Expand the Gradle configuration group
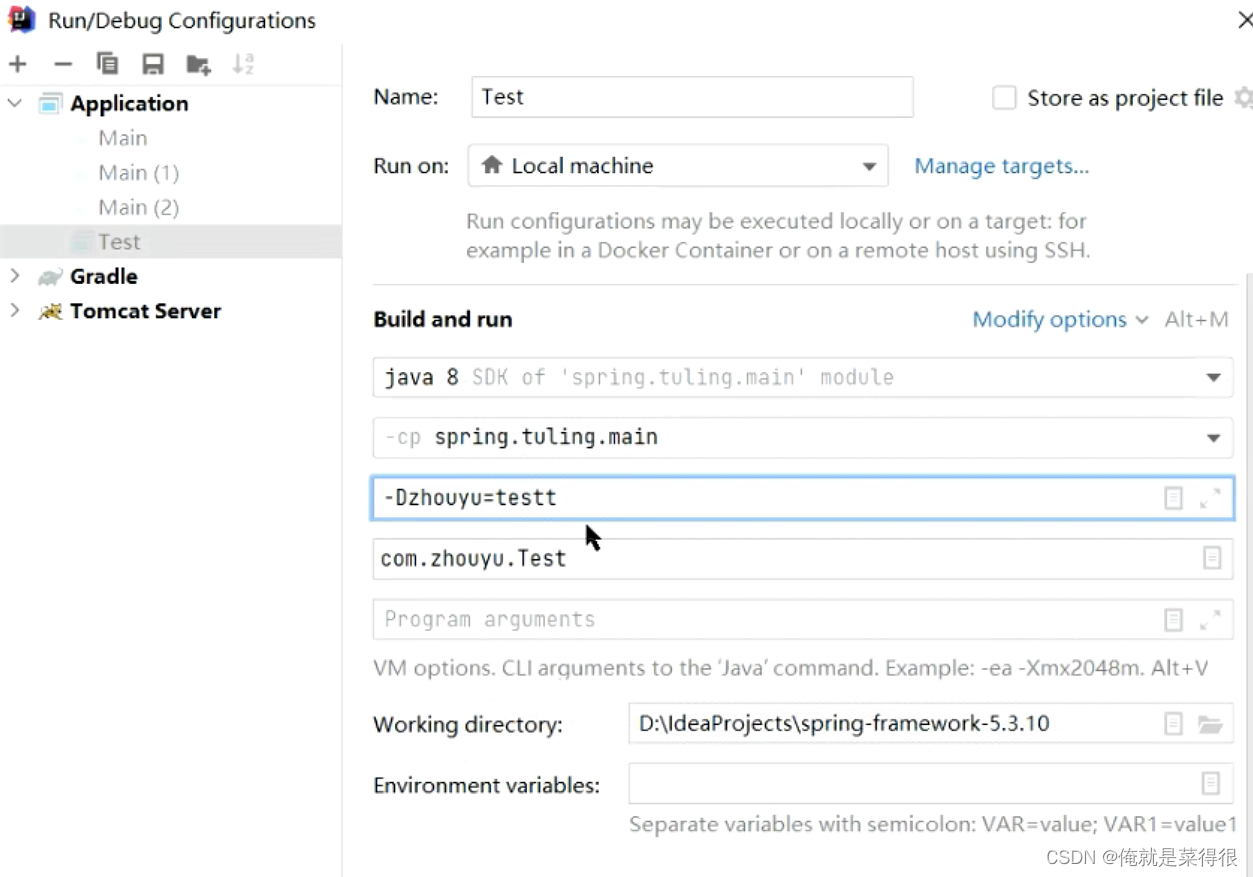The width and height of the screenshot is (1253, 877). click(14, 276)
